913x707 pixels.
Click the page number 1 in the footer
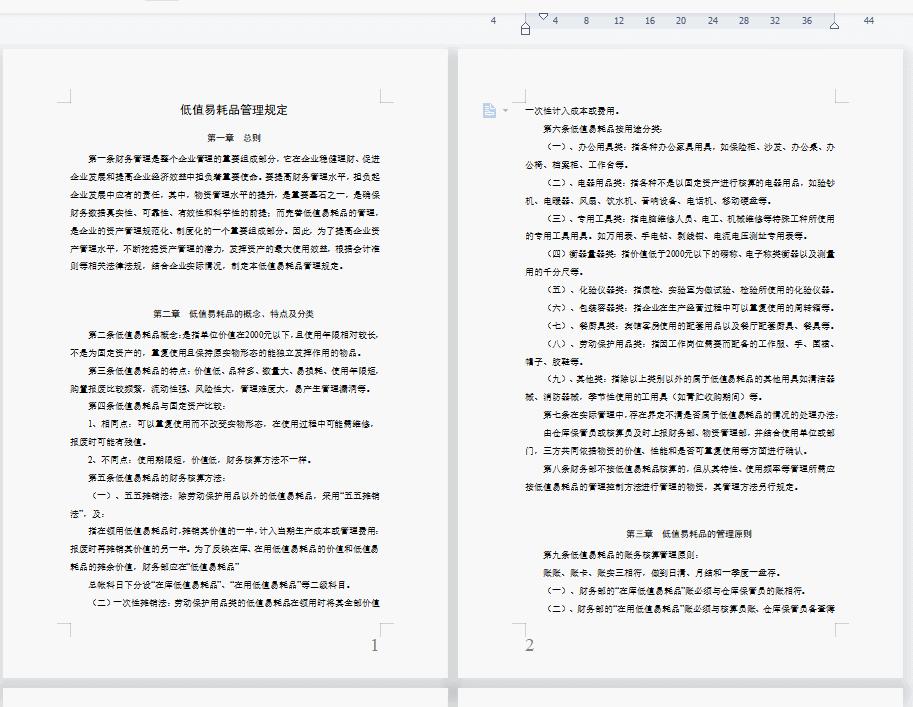(x=374, y=645)
